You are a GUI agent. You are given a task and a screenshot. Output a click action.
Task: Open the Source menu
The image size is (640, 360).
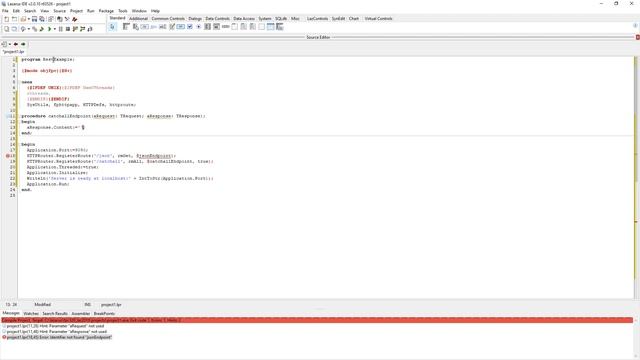click(x=59, y=11)
